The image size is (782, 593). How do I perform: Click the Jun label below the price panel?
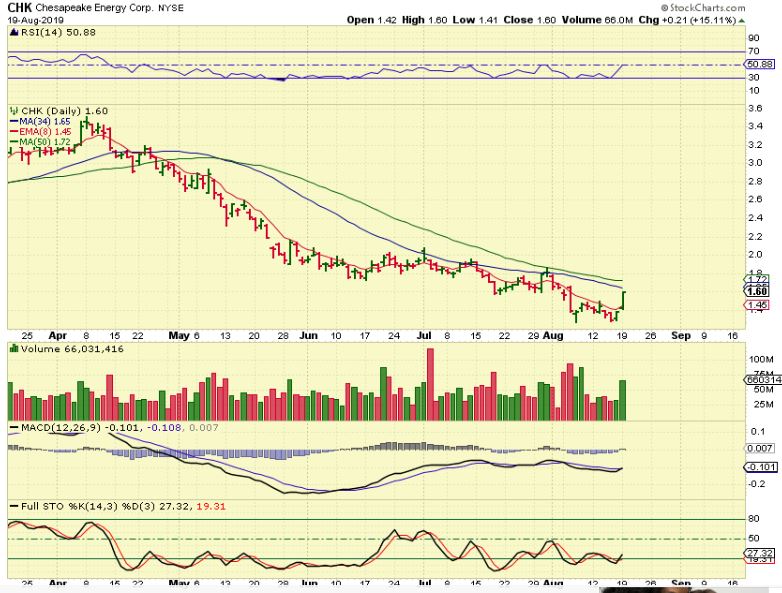click(x=309, y=336)
